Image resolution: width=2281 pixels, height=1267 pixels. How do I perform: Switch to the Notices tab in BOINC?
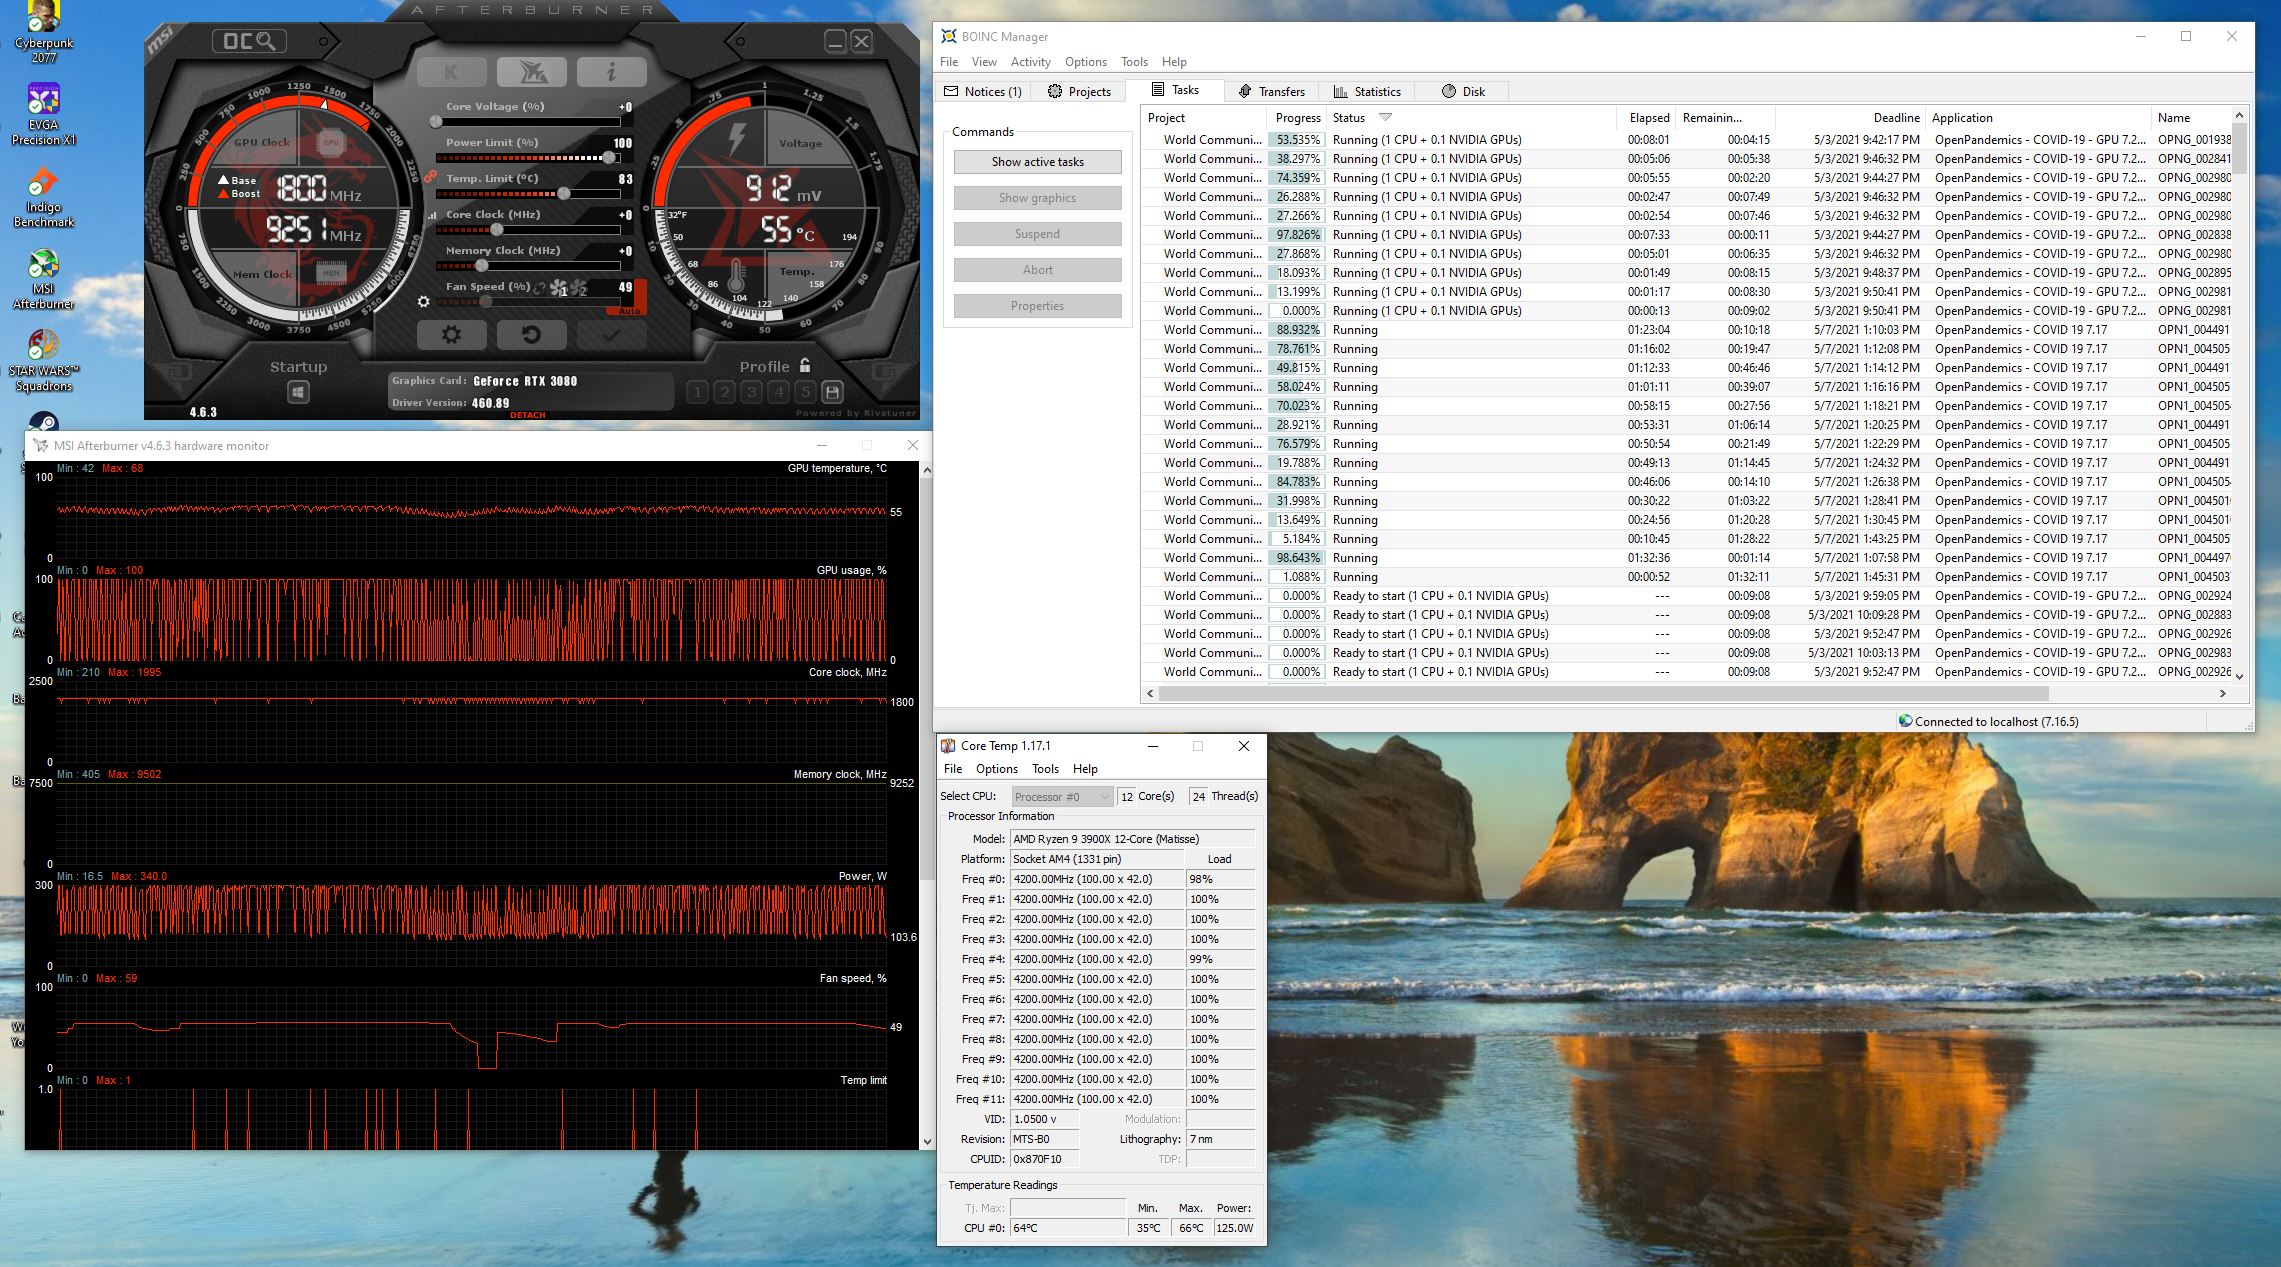click(983, 91)
